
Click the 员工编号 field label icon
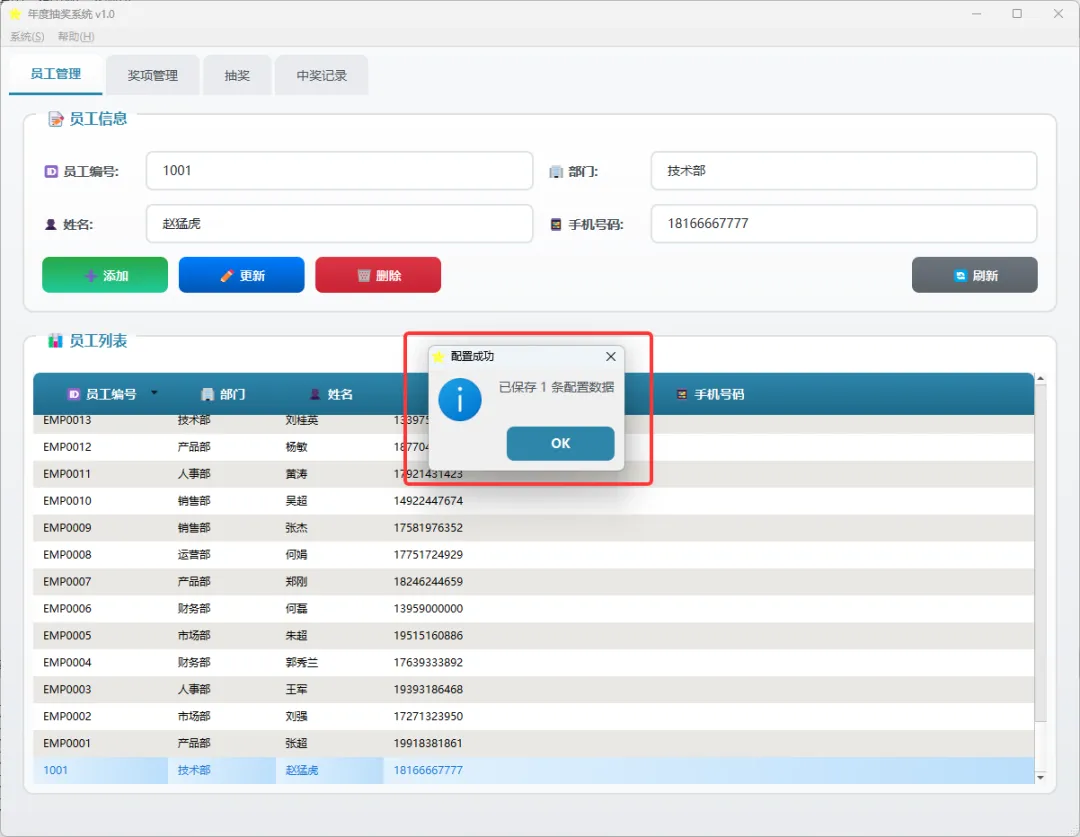[51, 172]
